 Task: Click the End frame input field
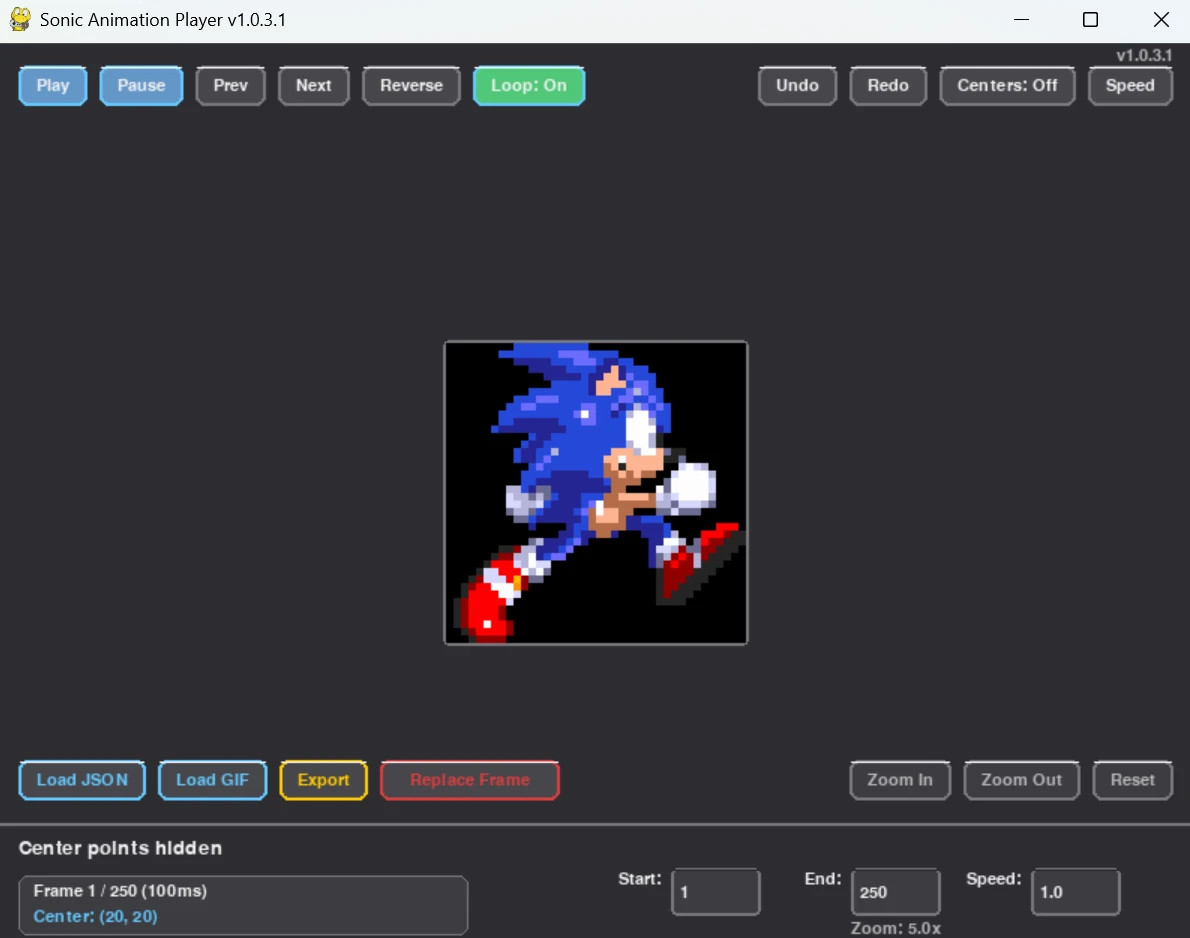[x=896, y=892]
